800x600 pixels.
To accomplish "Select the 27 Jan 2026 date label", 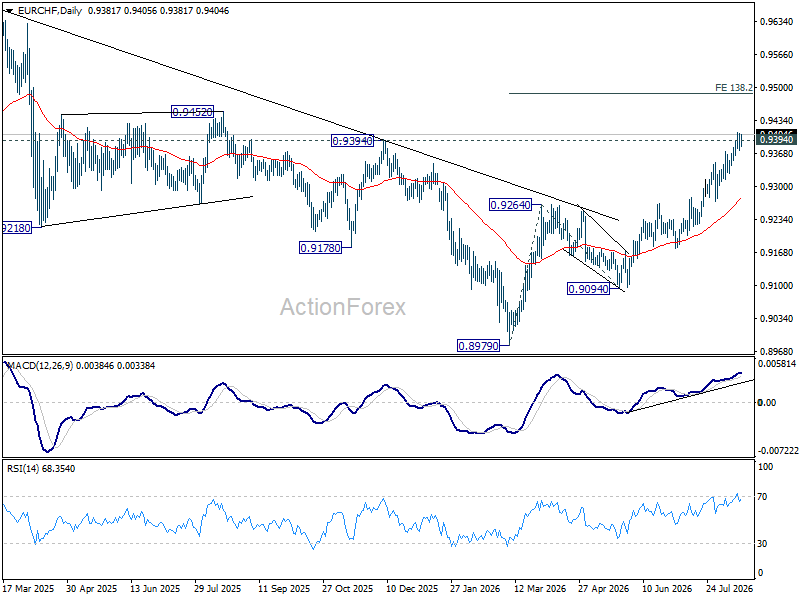I will point(475,589).
